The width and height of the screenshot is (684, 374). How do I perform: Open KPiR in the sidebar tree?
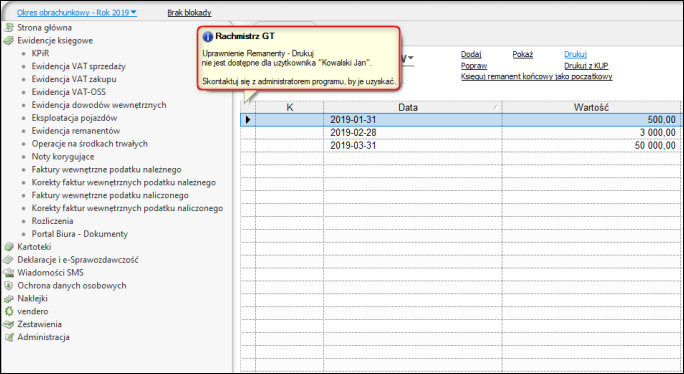tap(41, 53)
